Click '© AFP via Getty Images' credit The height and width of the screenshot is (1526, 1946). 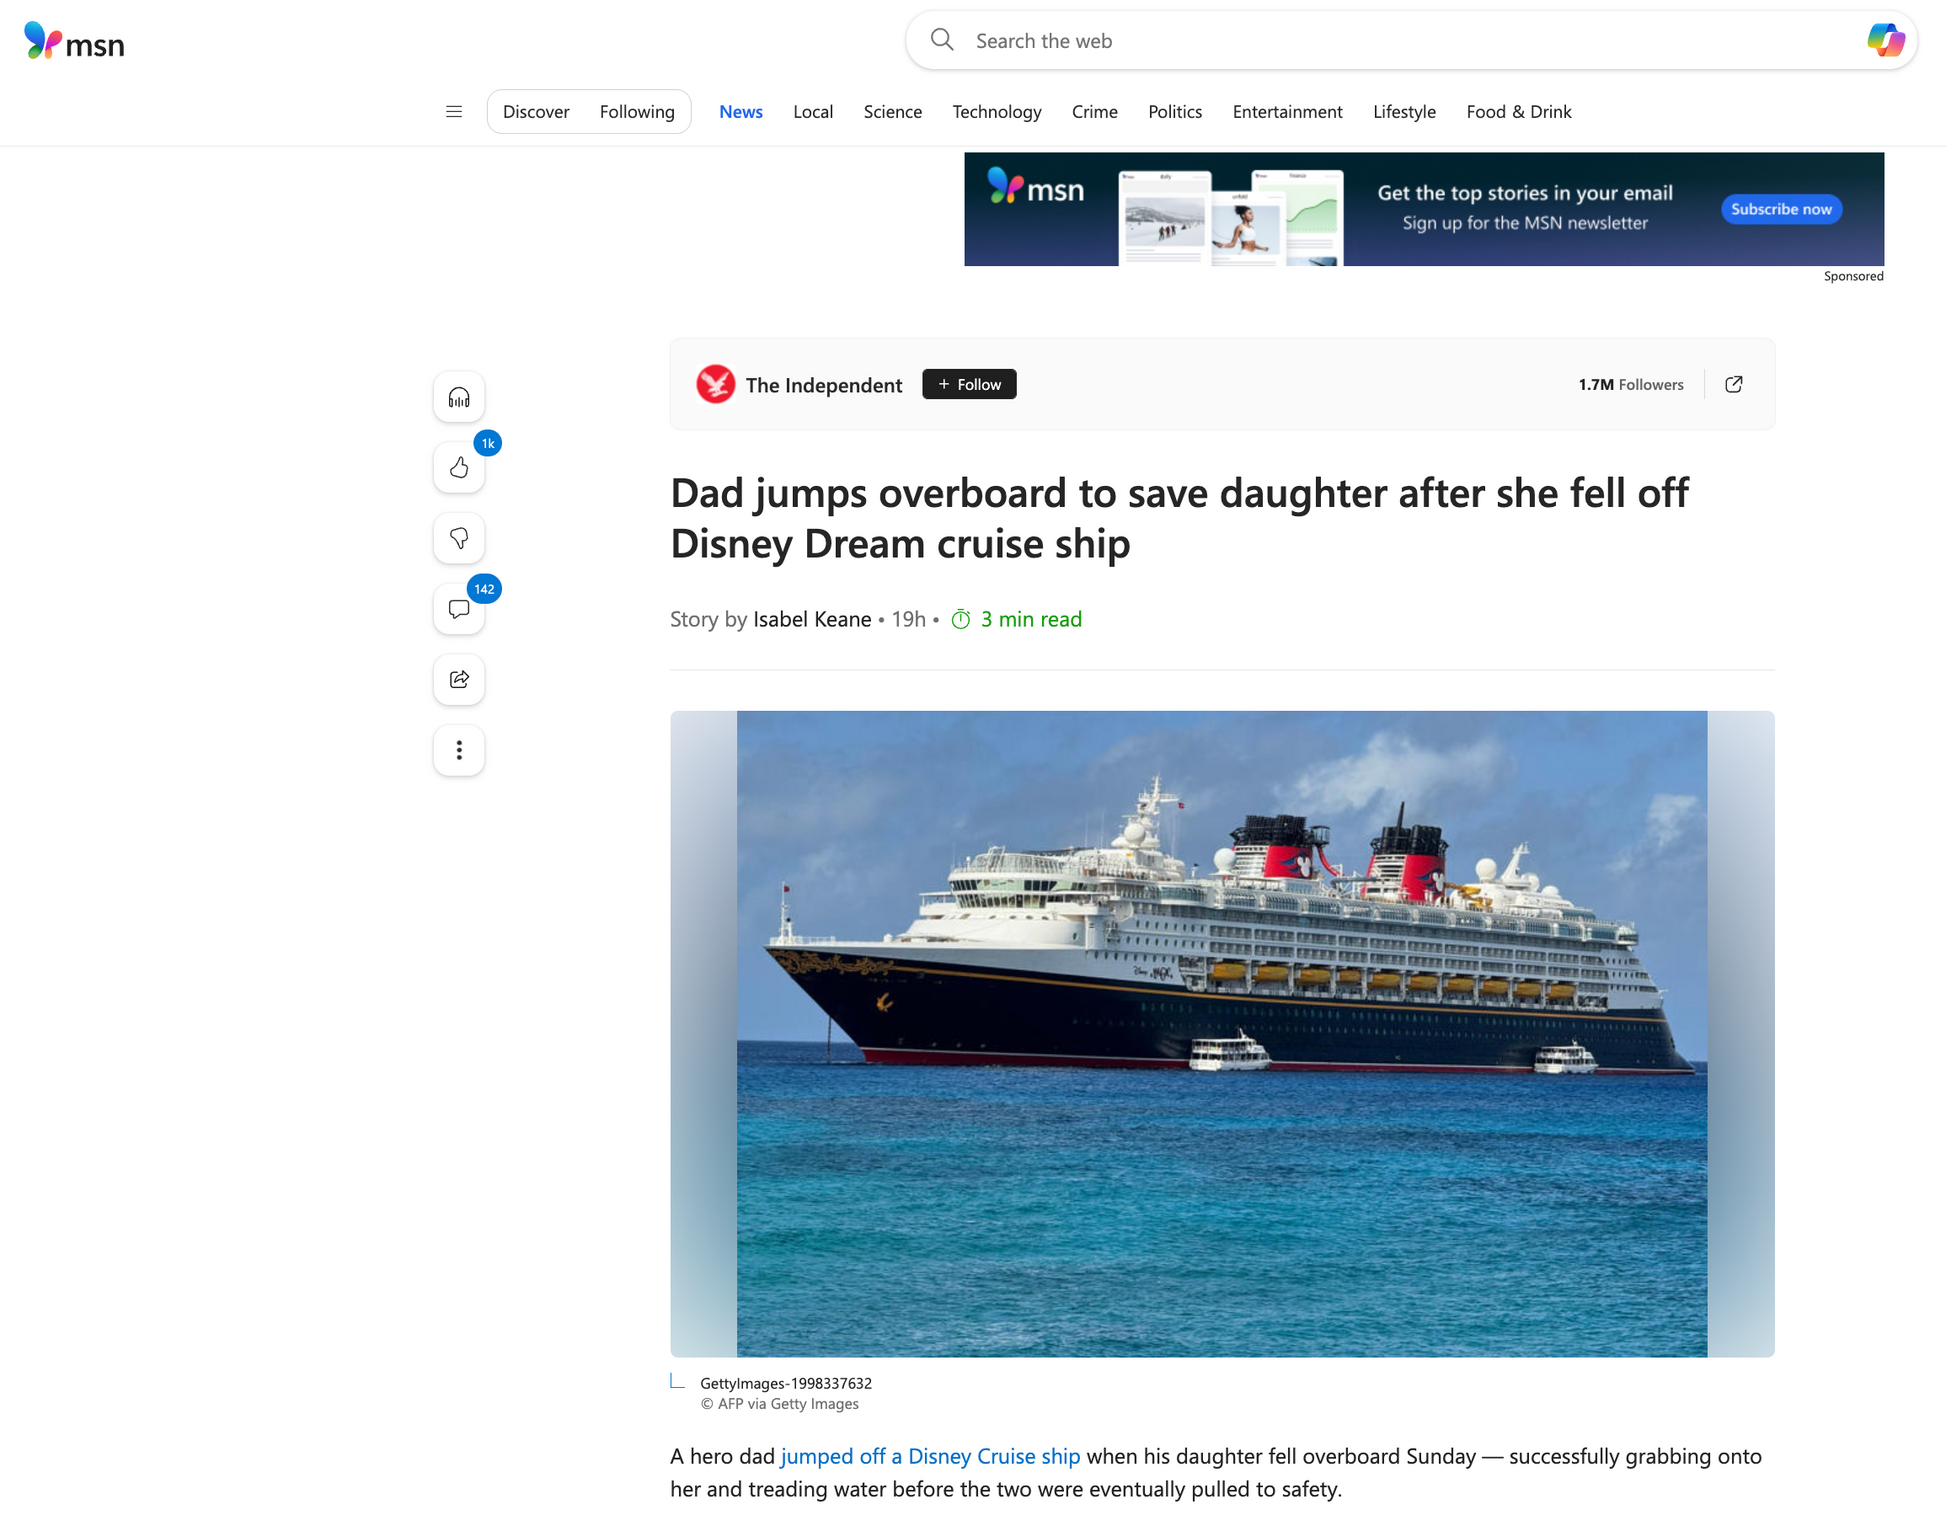coord(779,1404)
